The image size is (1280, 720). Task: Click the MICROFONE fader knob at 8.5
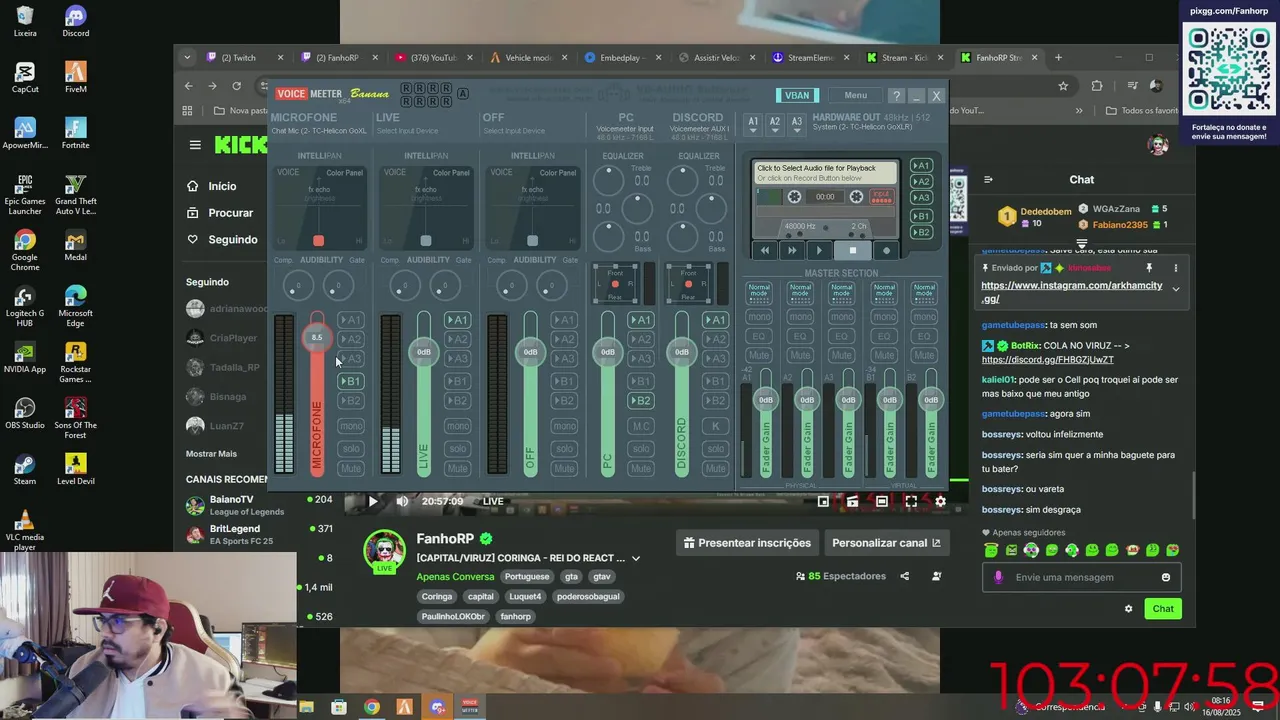click(317, 338)
